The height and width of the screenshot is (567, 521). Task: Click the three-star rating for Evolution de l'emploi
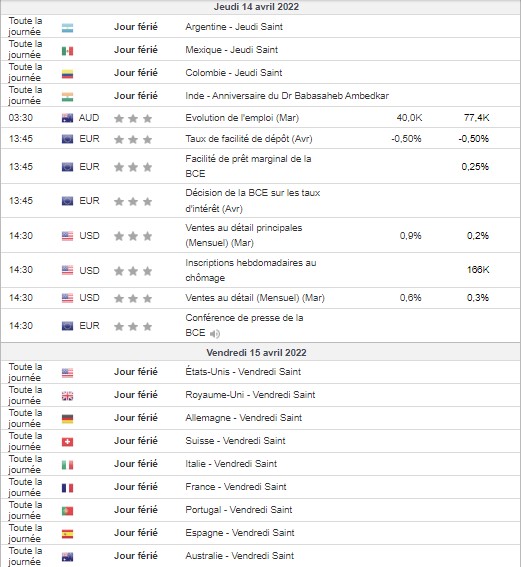pos(133,118)
